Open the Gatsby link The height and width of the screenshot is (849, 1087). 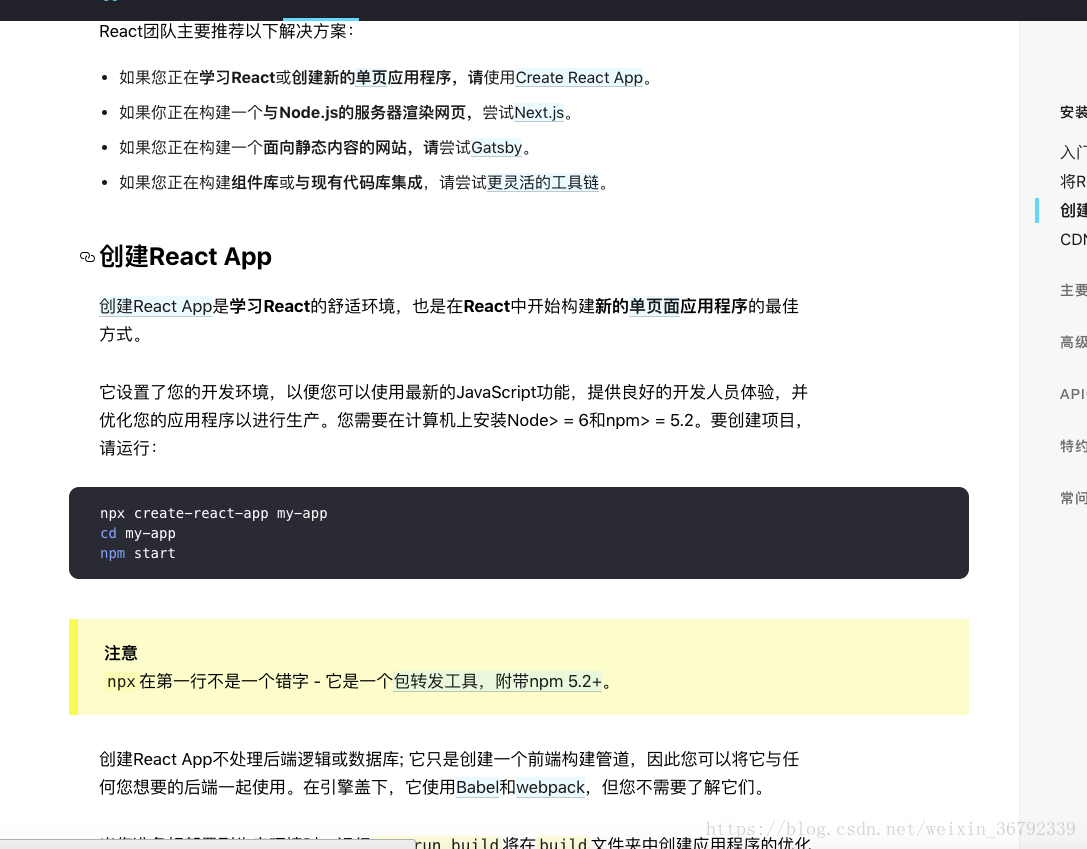click(496, 148)
